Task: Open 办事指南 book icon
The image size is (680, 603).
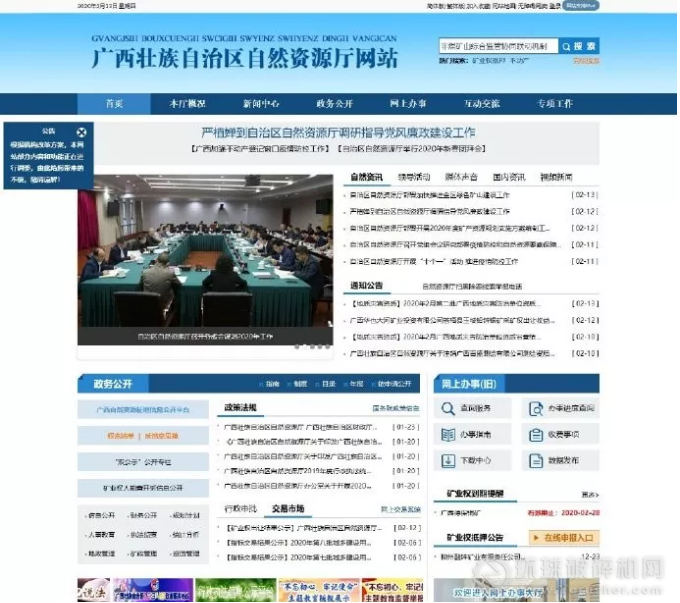Action: 448,435
